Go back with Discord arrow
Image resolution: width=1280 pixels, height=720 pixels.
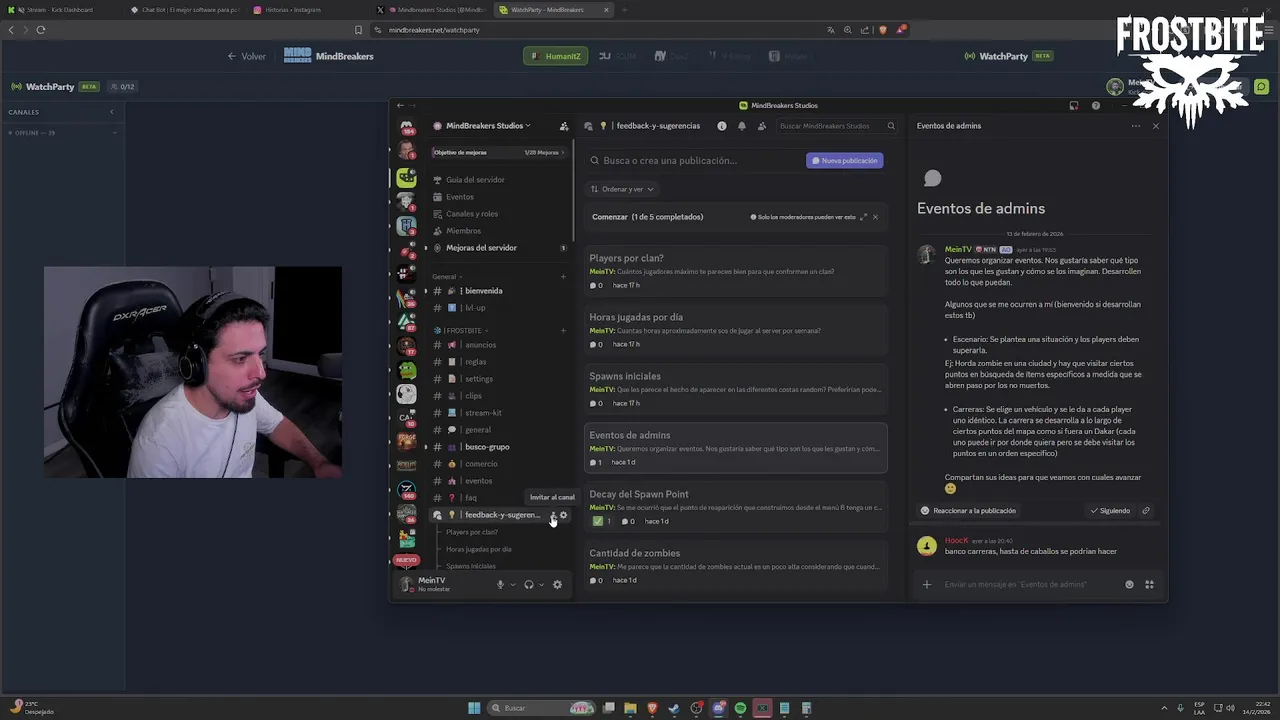pos(400,105)
